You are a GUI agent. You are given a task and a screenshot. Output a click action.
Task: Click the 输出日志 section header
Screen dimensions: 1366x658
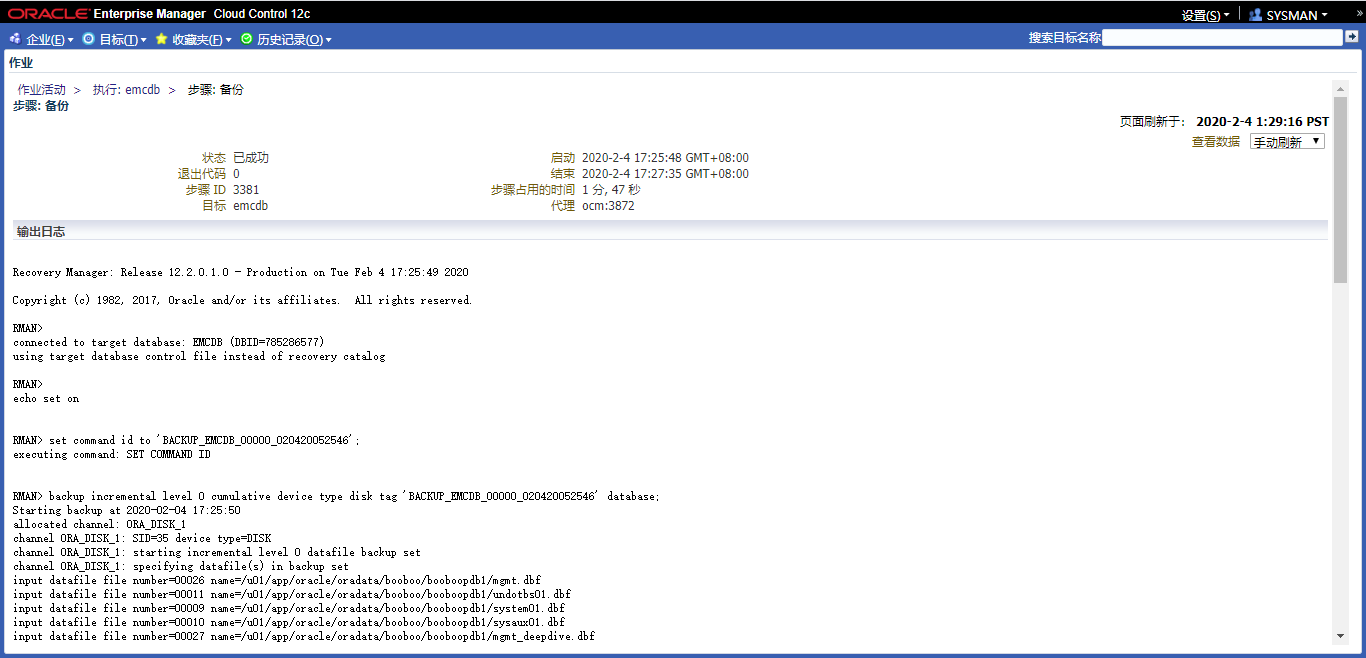(x=41, y=232)
